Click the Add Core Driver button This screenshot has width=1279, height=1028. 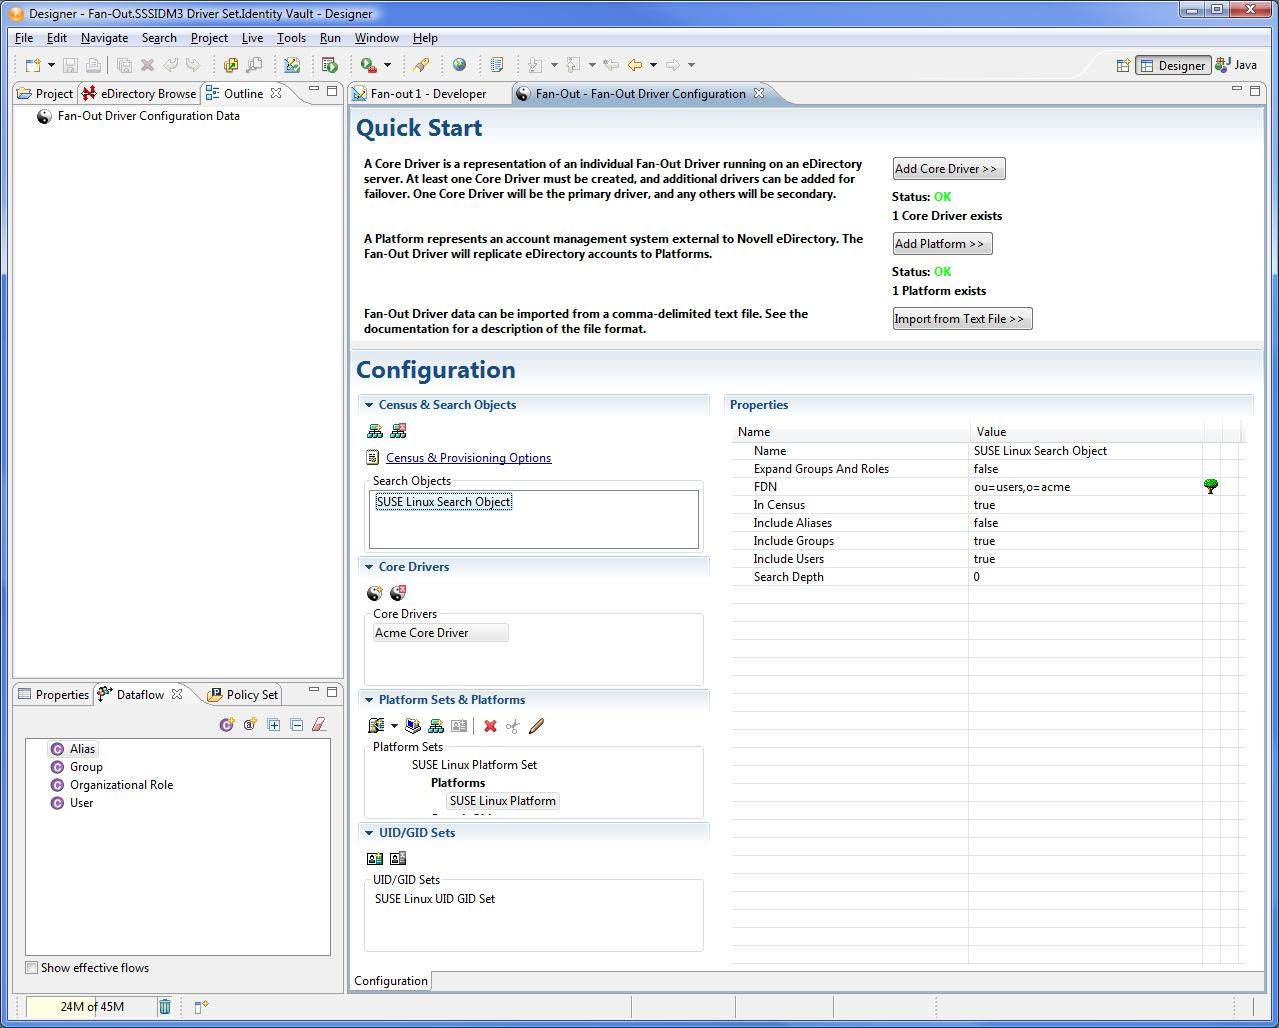pyautogui.click(x=948, y=169)
